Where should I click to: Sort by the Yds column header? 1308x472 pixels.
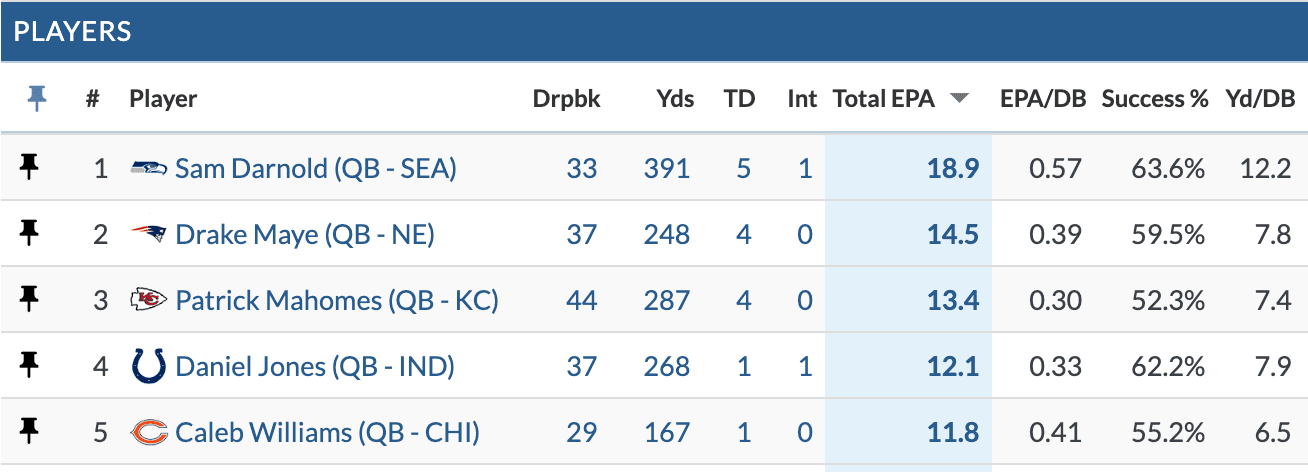point(675,98)
